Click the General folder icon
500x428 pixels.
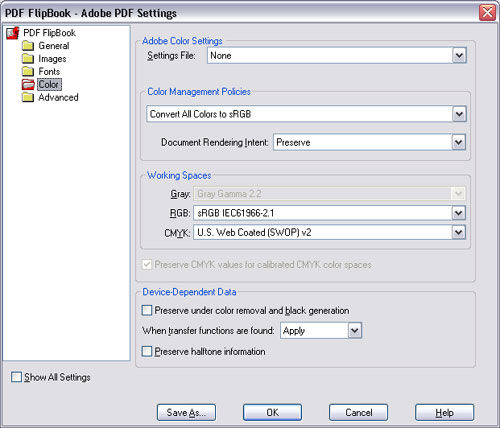(x=28, y=46)
